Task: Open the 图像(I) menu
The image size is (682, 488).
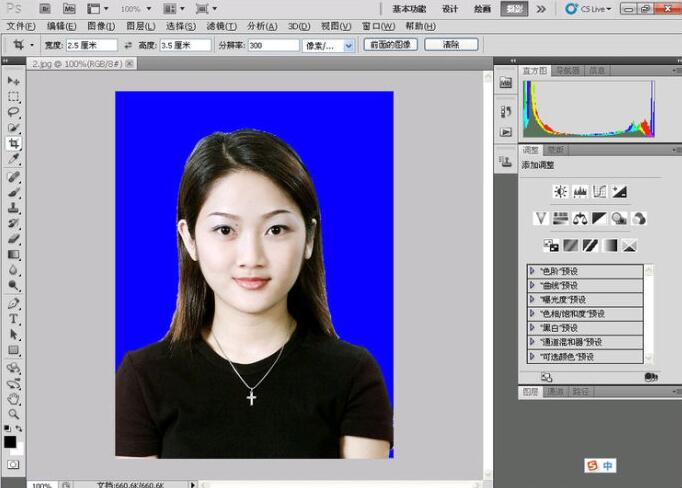Action: [100, 26]
